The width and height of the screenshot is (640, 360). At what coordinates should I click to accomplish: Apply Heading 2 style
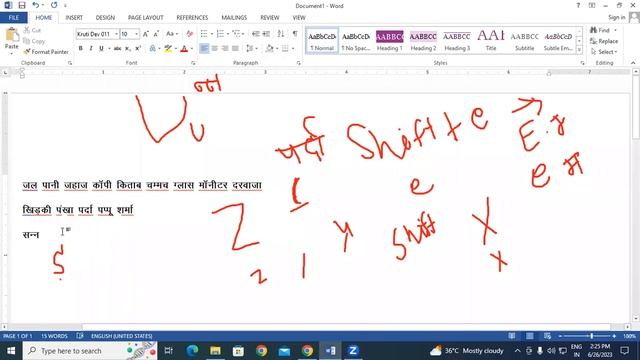click(x=423, y=41)
